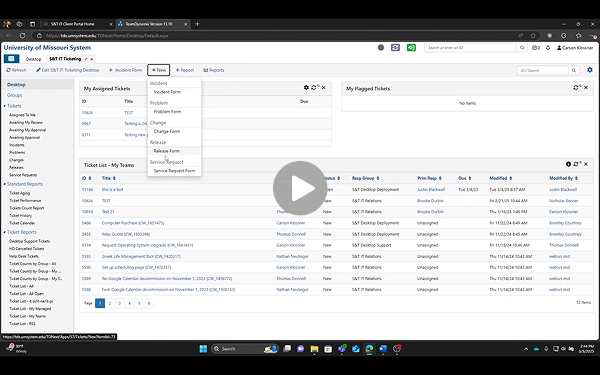Open My Assigned Tickets gear settings
The image size is (600, 375).
[306, 88]
